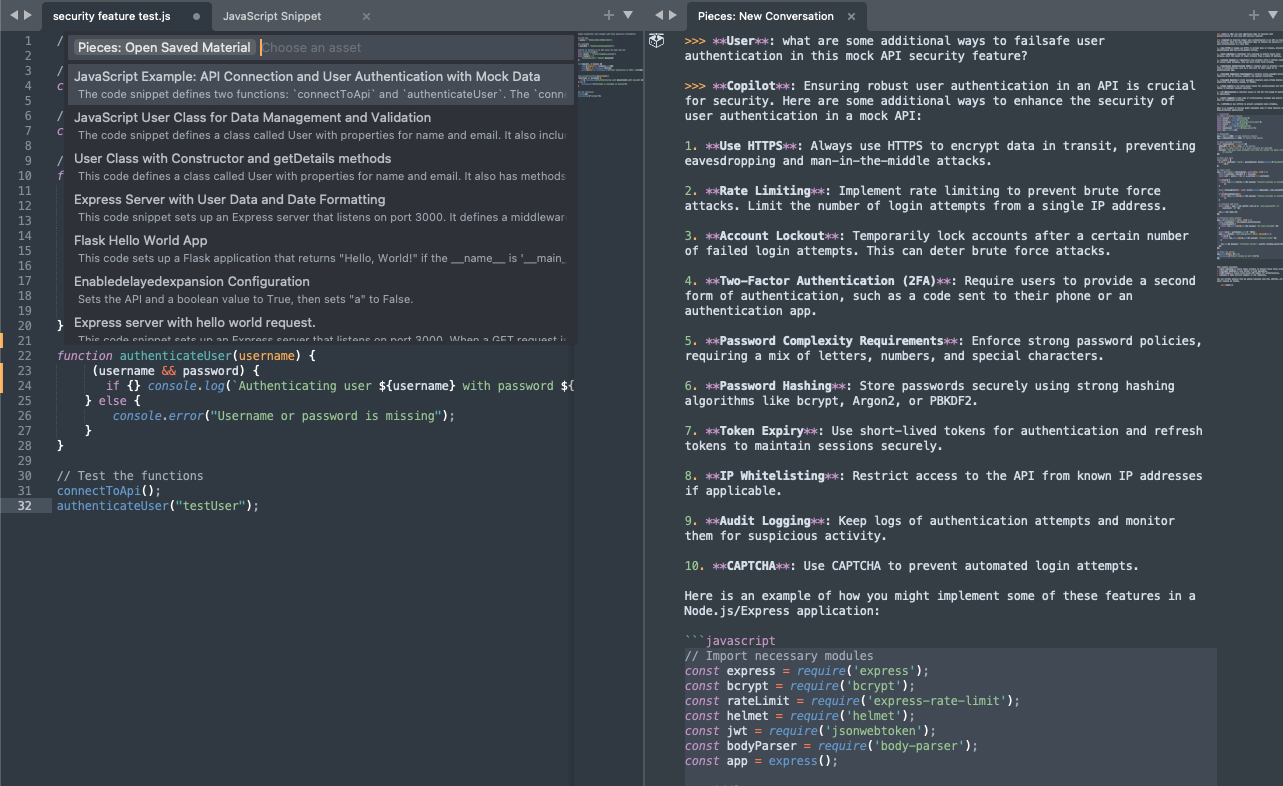Open the left pane's tab list dropdown
1283x786 pixels.
(628, 15)
